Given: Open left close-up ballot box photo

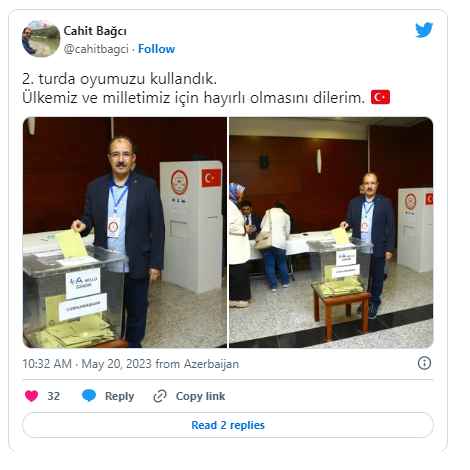Looking at the screenshot, I should point(125,232).
